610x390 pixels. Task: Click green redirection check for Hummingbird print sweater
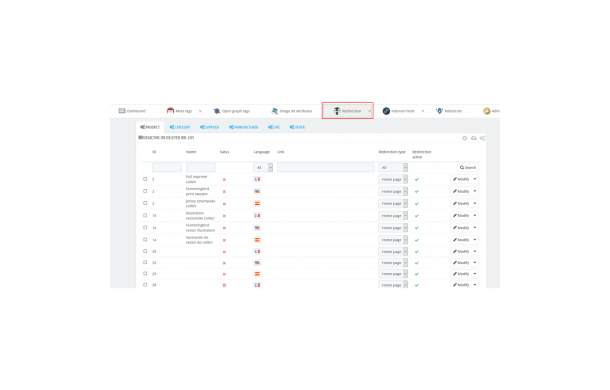[x=417, y=191]
